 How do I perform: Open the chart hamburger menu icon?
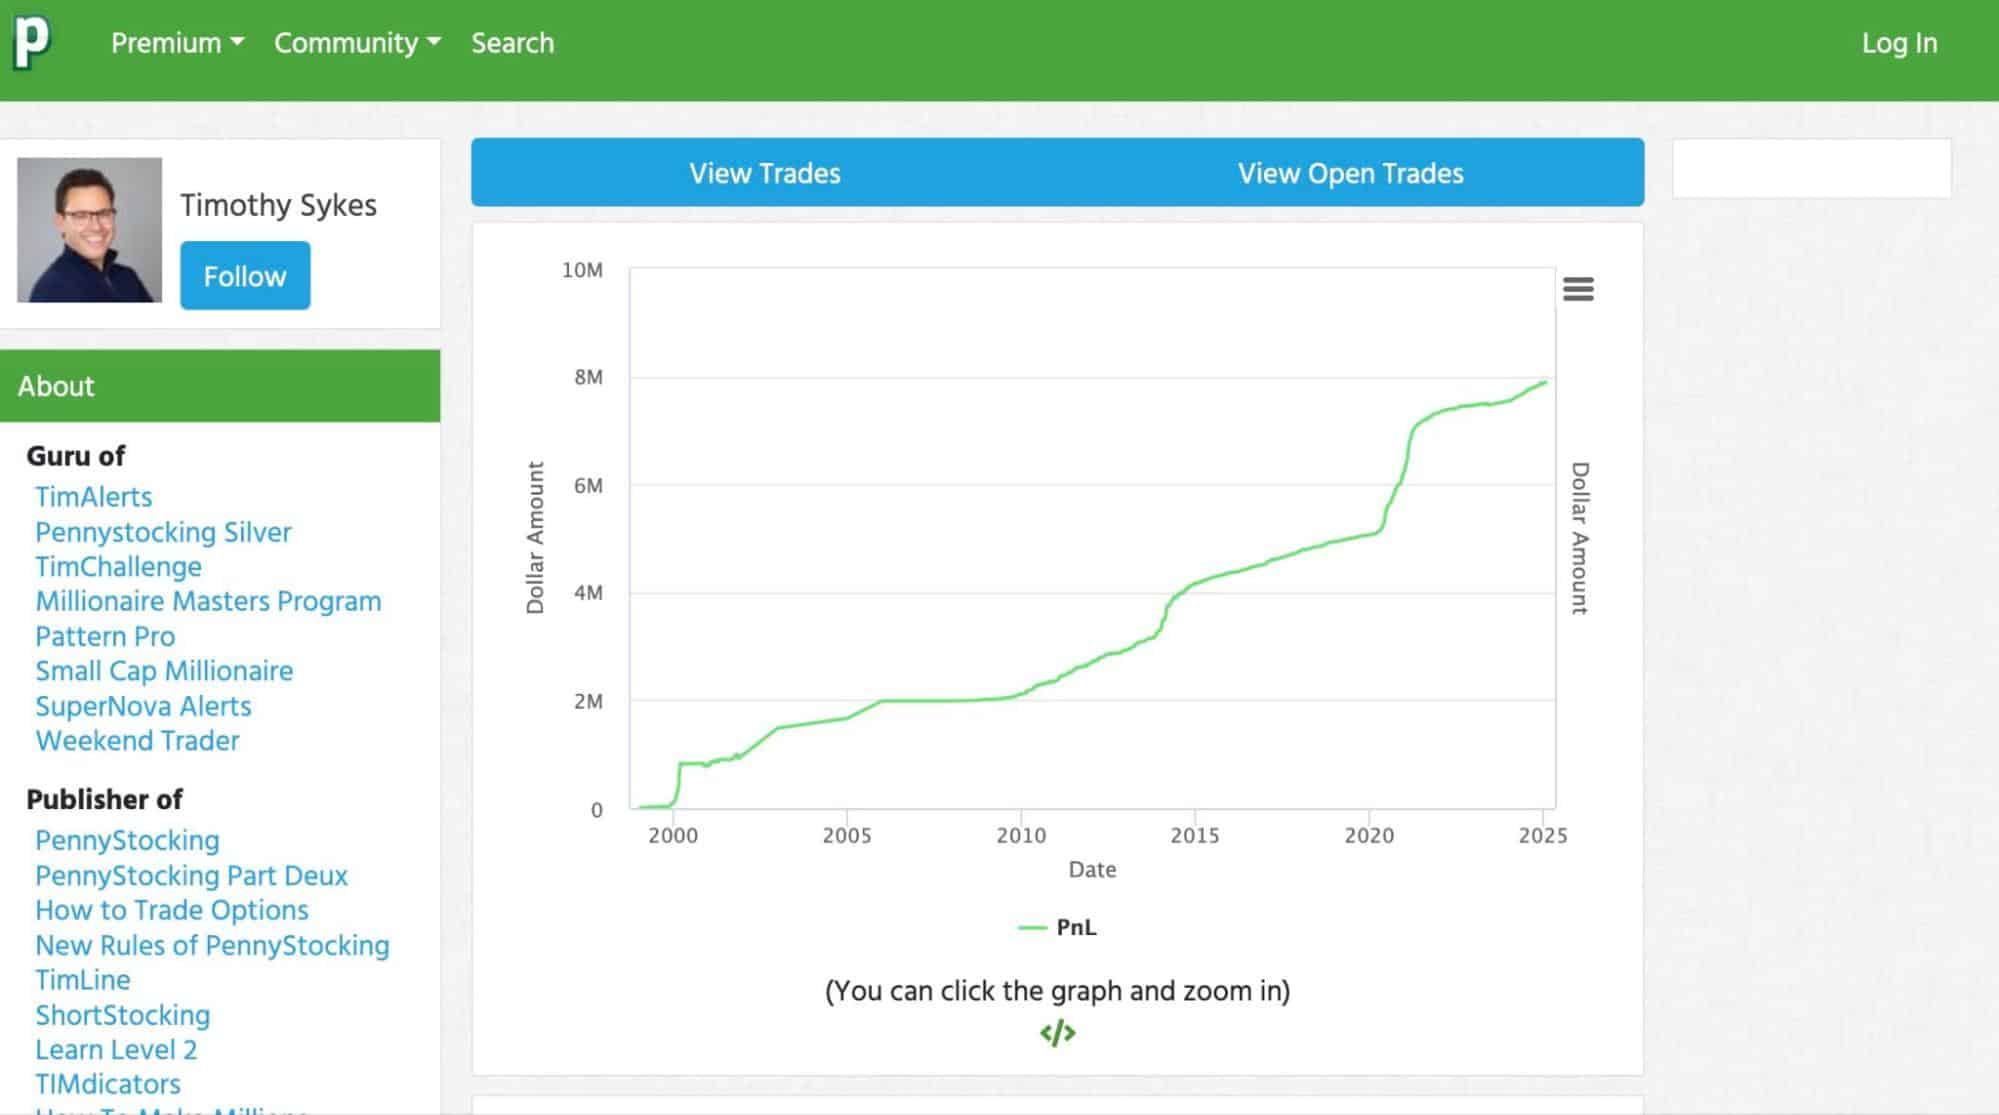coord(1577,289)
